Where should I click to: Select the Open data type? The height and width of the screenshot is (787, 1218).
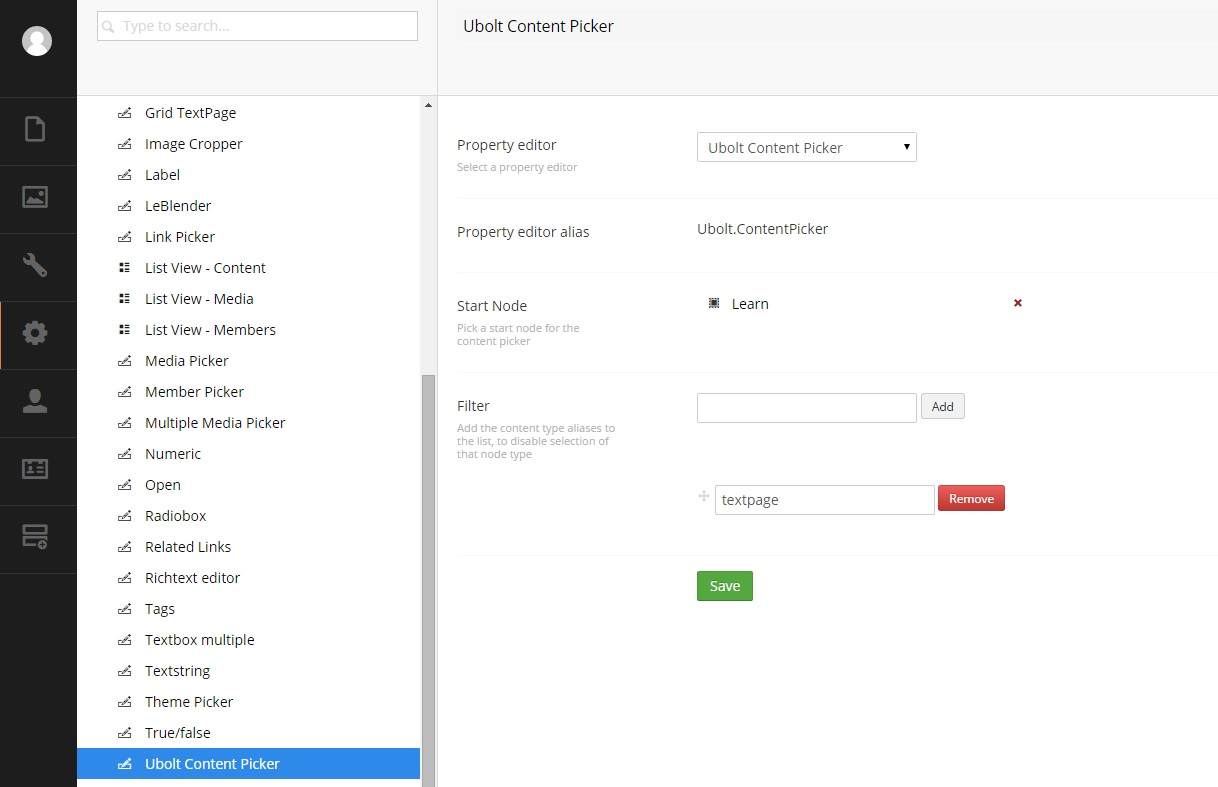163,485
